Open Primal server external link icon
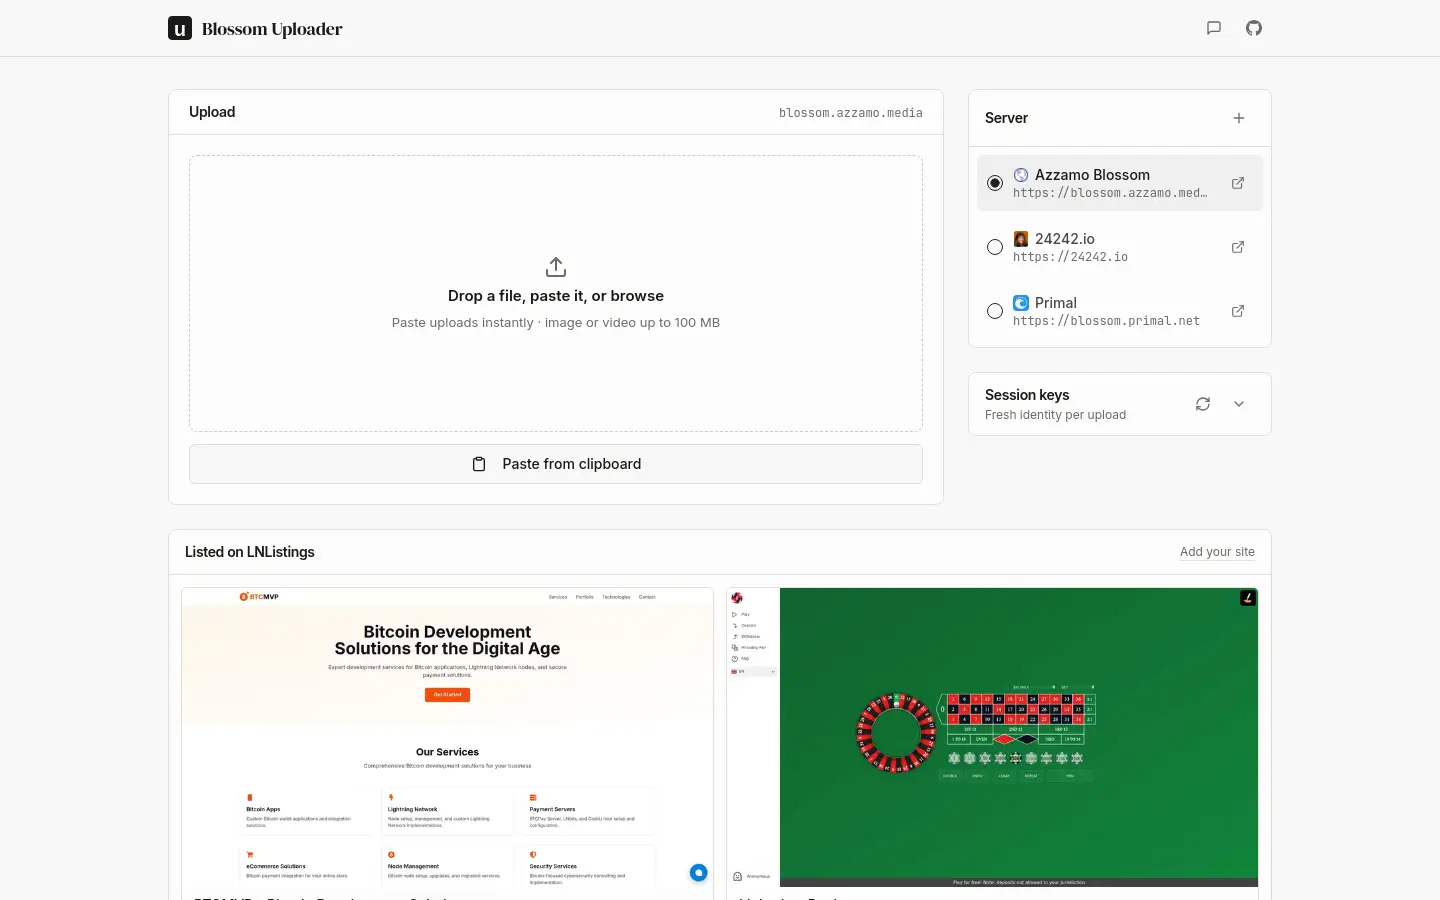This screenshot has width=1440, height=900. pyautogui.click(x=1238, y=311)
